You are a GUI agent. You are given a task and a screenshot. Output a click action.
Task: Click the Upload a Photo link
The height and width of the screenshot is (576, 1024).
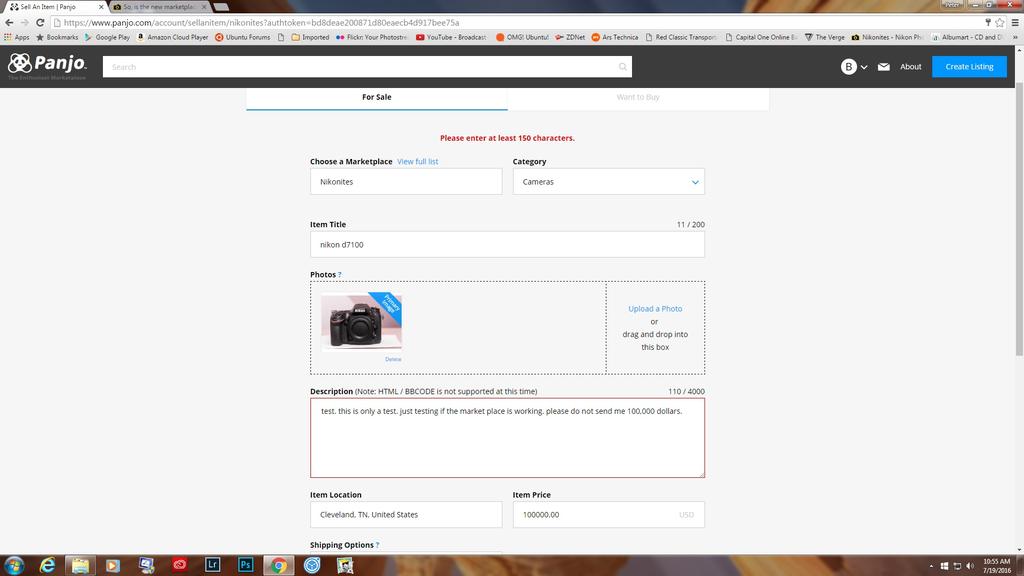(x=655, y=309)
